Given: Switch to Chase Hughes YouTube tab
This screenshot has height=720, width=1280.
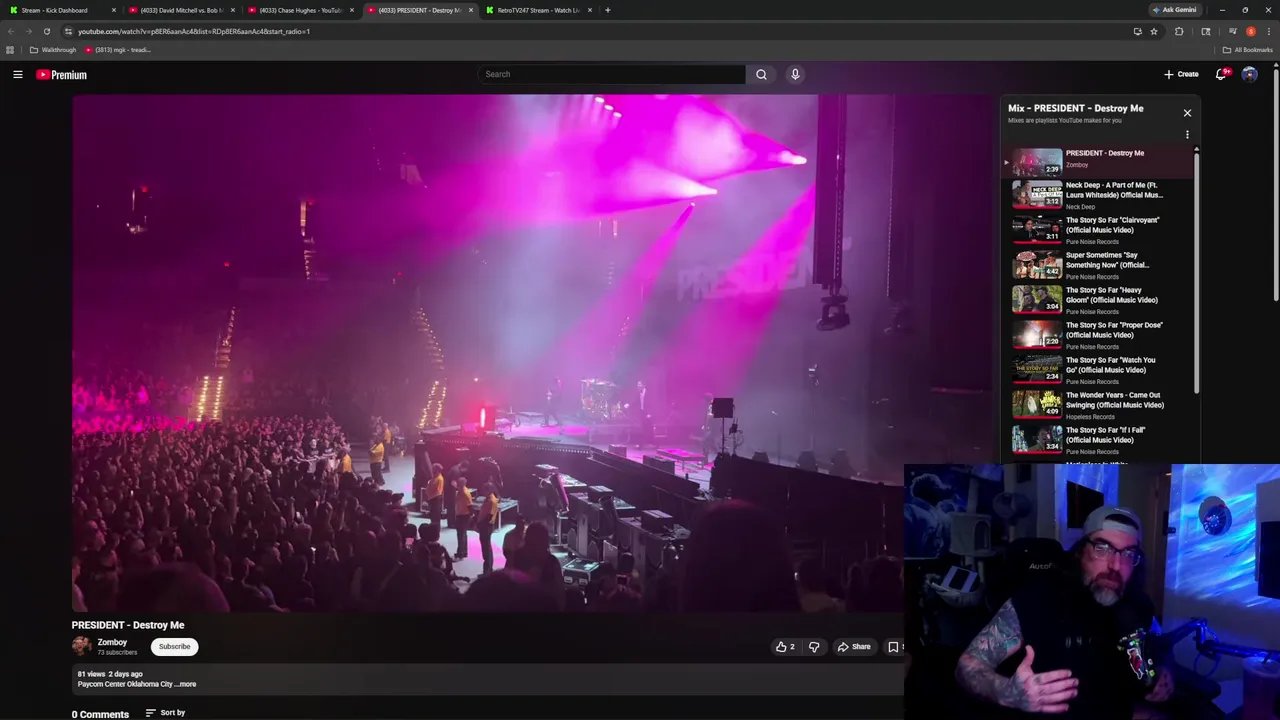Looking at the screenshot, I should pyautogui.click(x=299, y=10).
